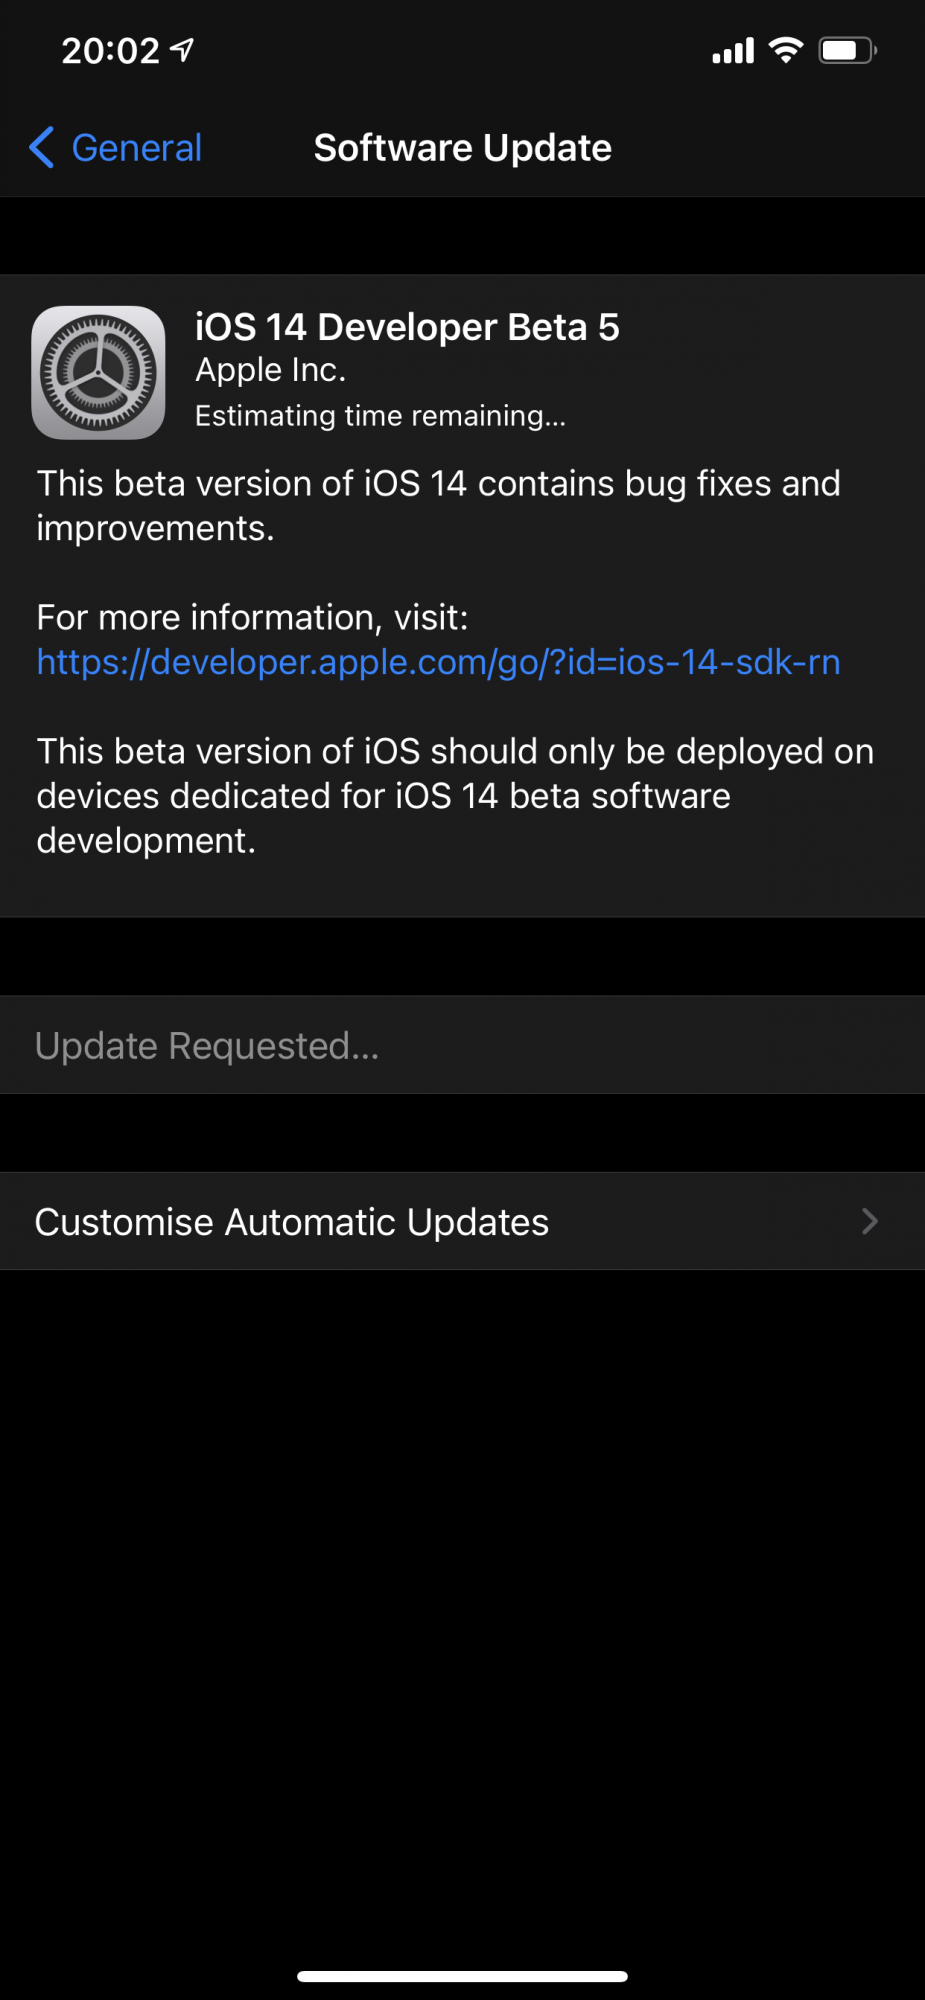Open Customise Automatic Updates
Screen dimensions: 925x2000
(462, 1222)
